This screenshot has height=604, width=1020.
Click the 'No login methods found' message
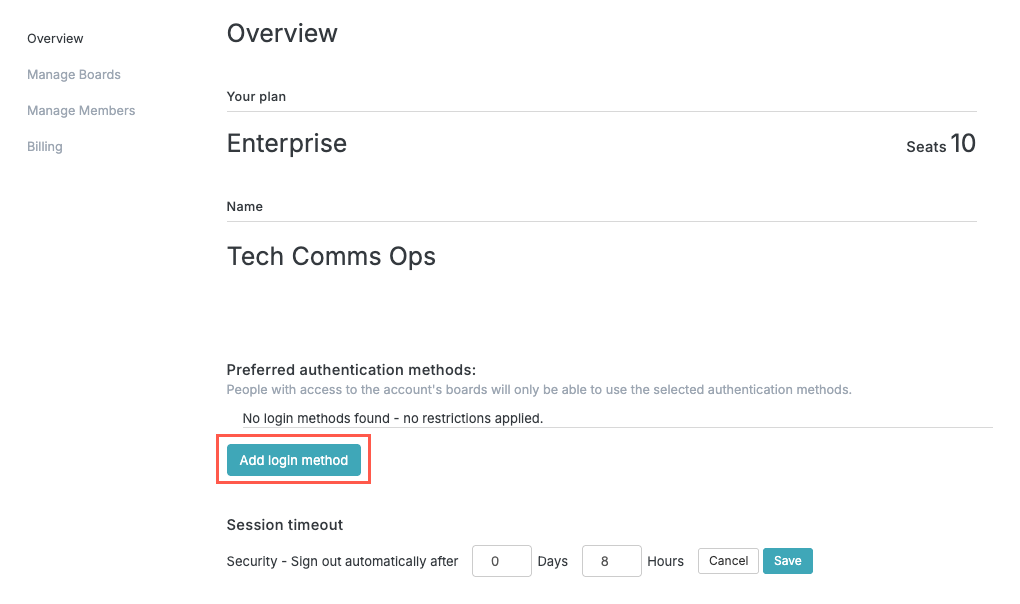pyautogui.click(x=392, y=418)
